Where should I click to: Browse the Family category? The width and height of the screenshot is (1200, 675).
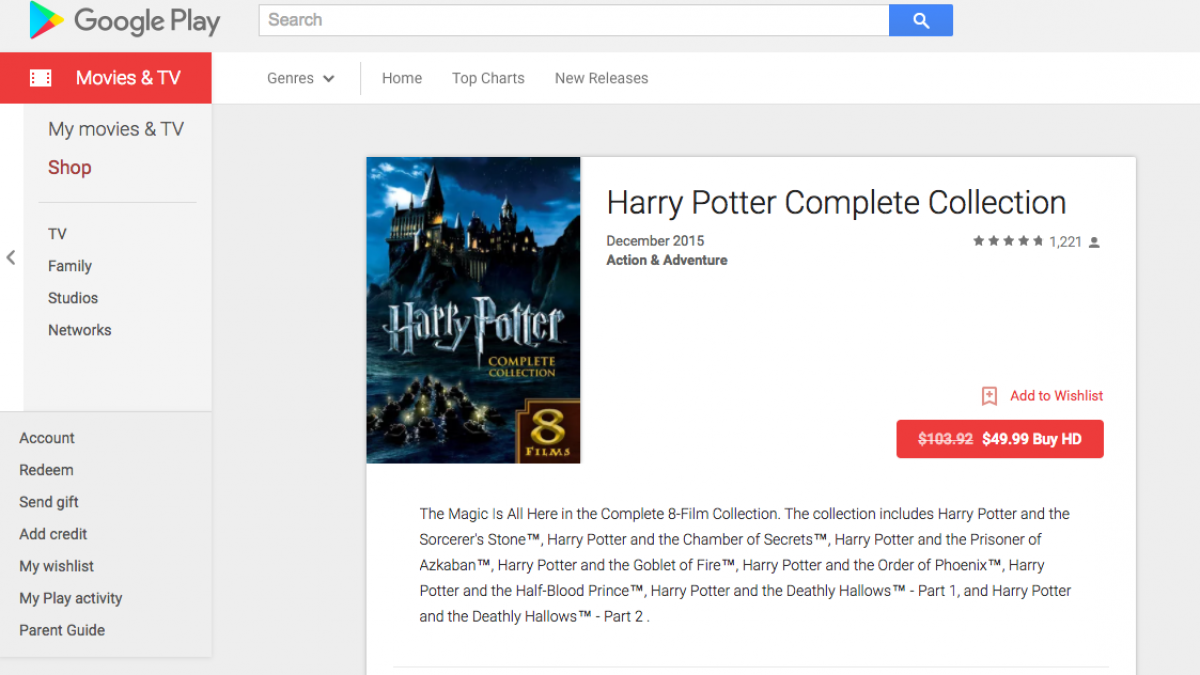click(70, 266)
